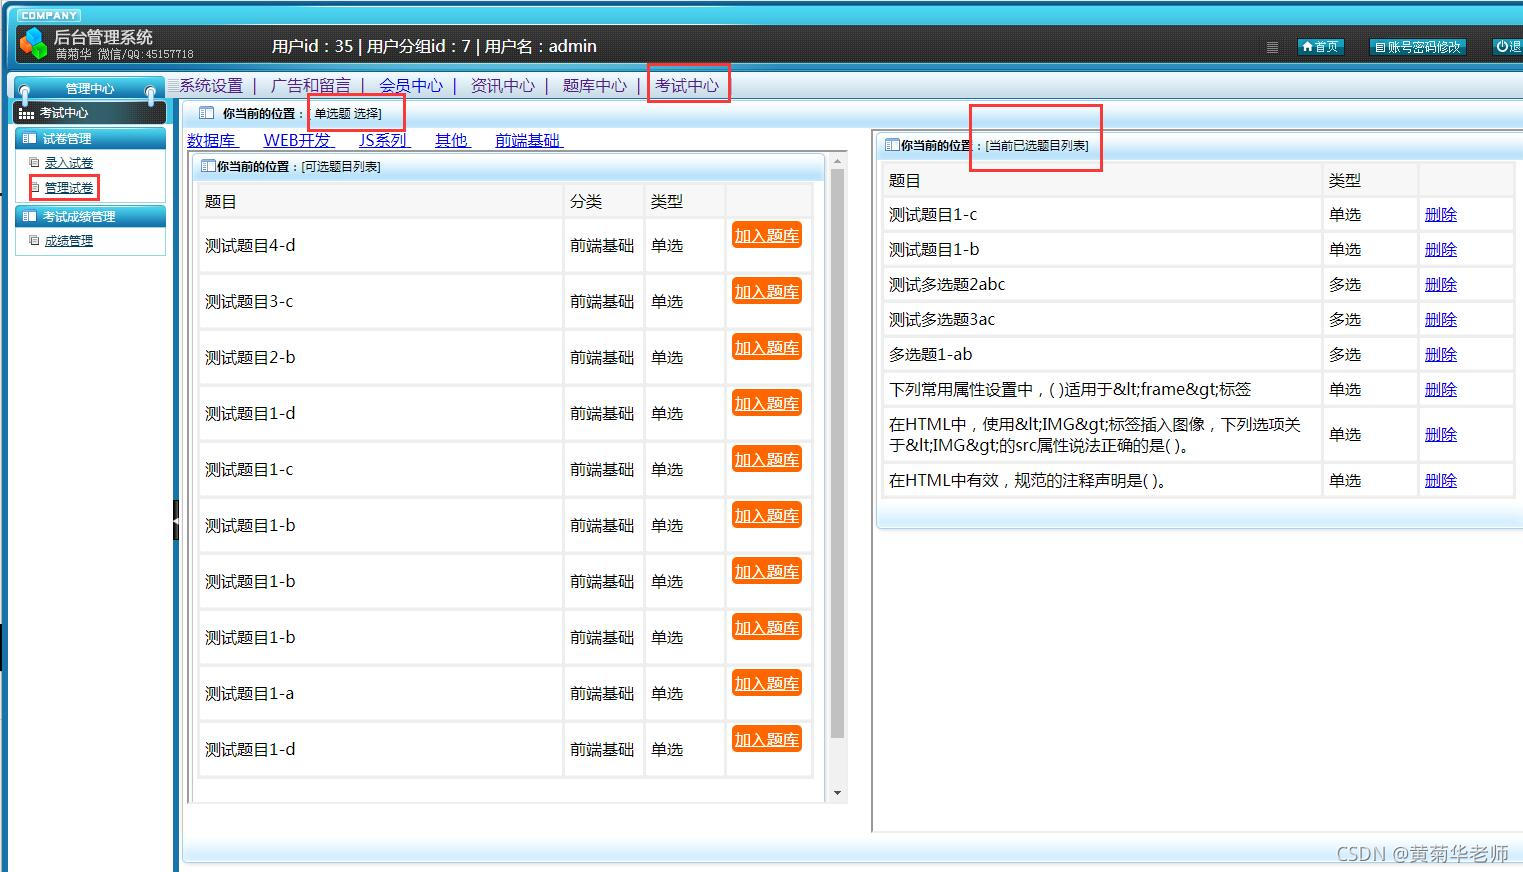Click the 试卷管理 panel header icon
This screenshot has height=872, width=1523.
tap(28, 138)
